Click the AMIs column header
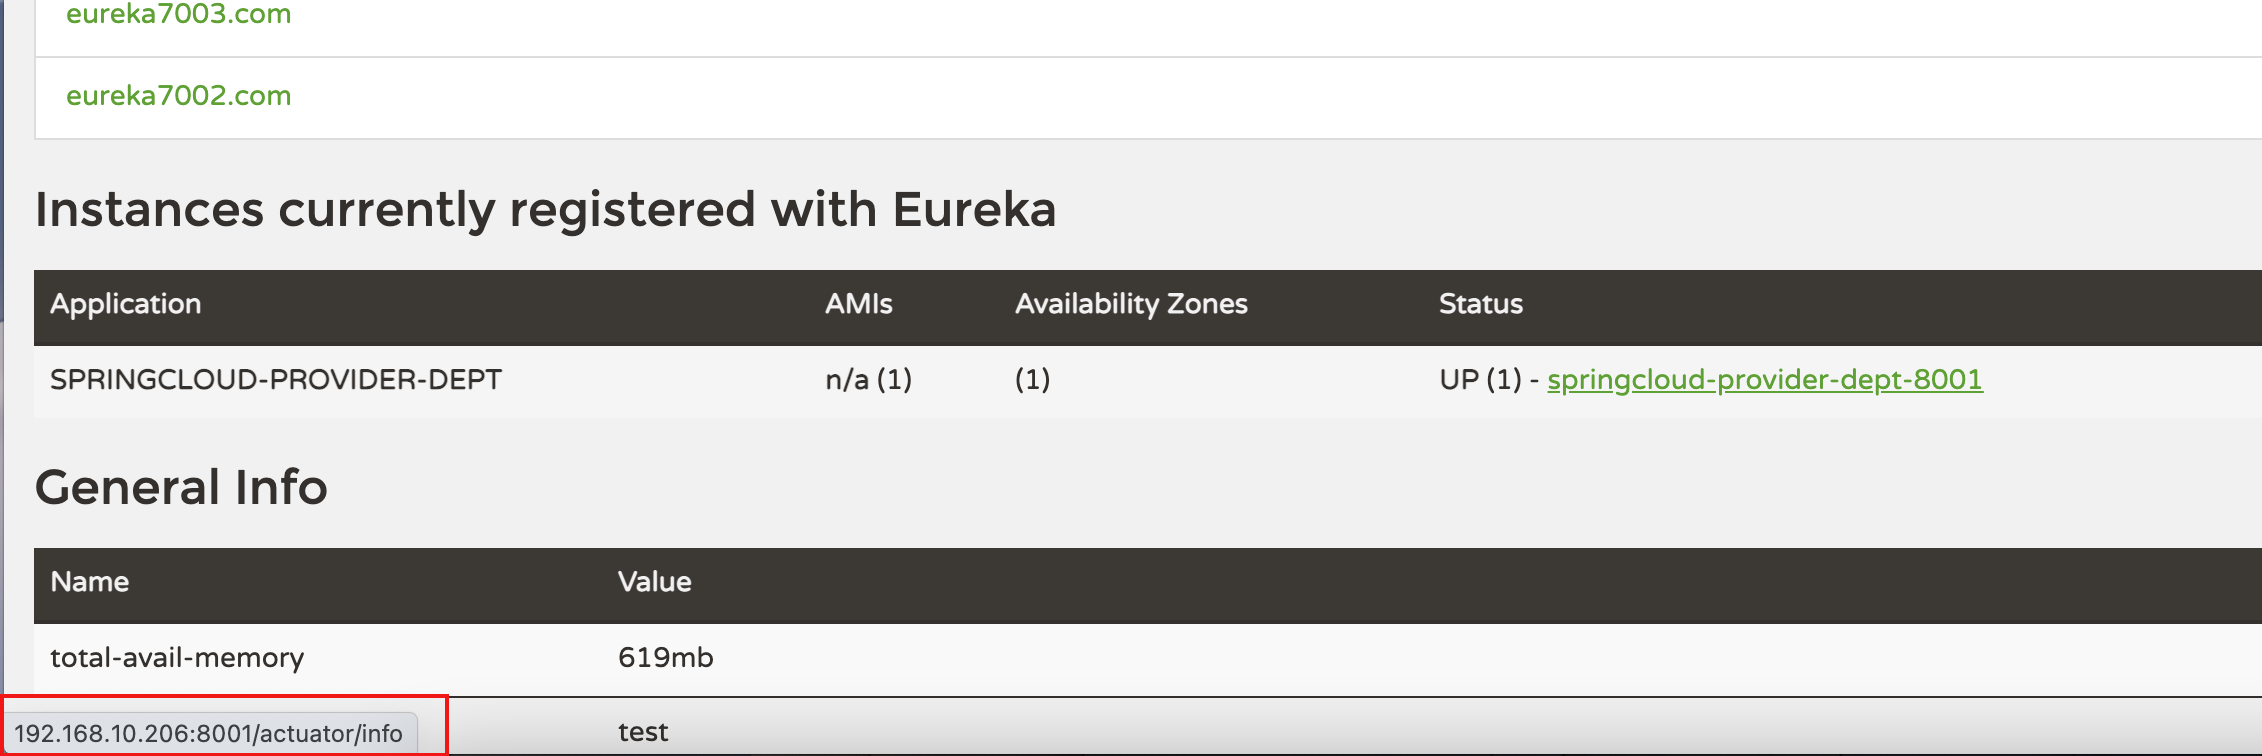This screenshot has width=2262, height=756. 858,304
